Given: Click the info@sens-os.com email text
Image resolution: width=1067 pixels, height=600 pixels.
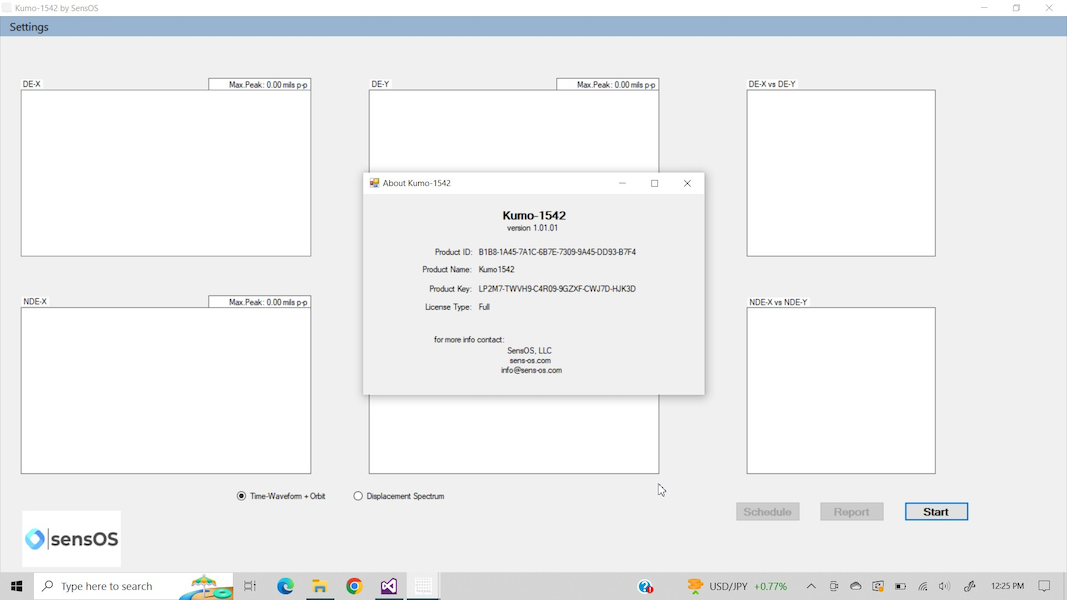Looking at the screenshot, I should [x=531, y=370].
